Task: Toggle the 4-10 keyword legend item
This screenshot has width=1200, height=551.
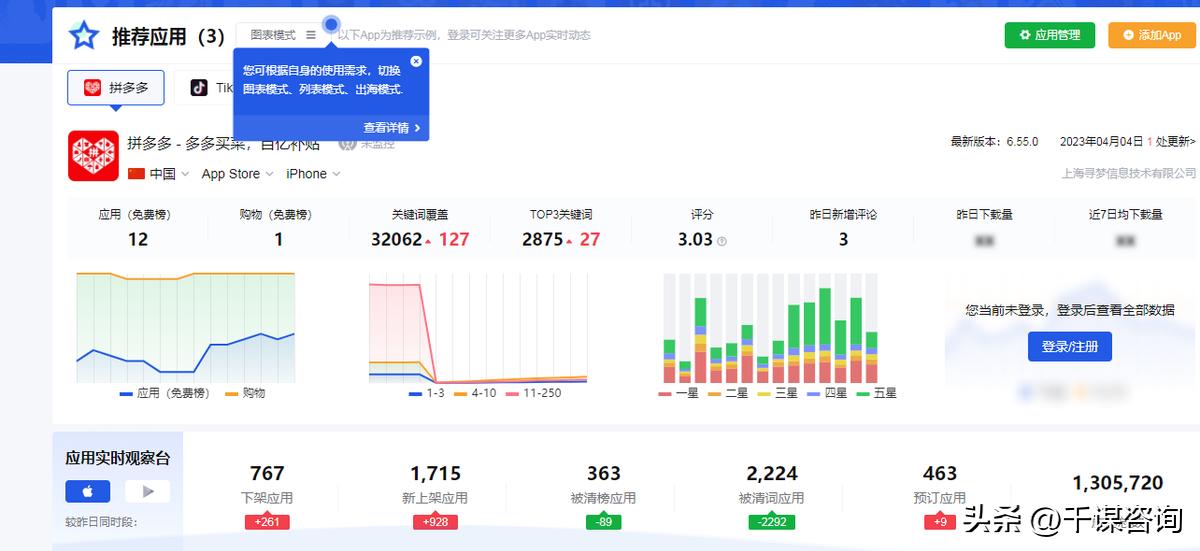Action: (475, 394)
